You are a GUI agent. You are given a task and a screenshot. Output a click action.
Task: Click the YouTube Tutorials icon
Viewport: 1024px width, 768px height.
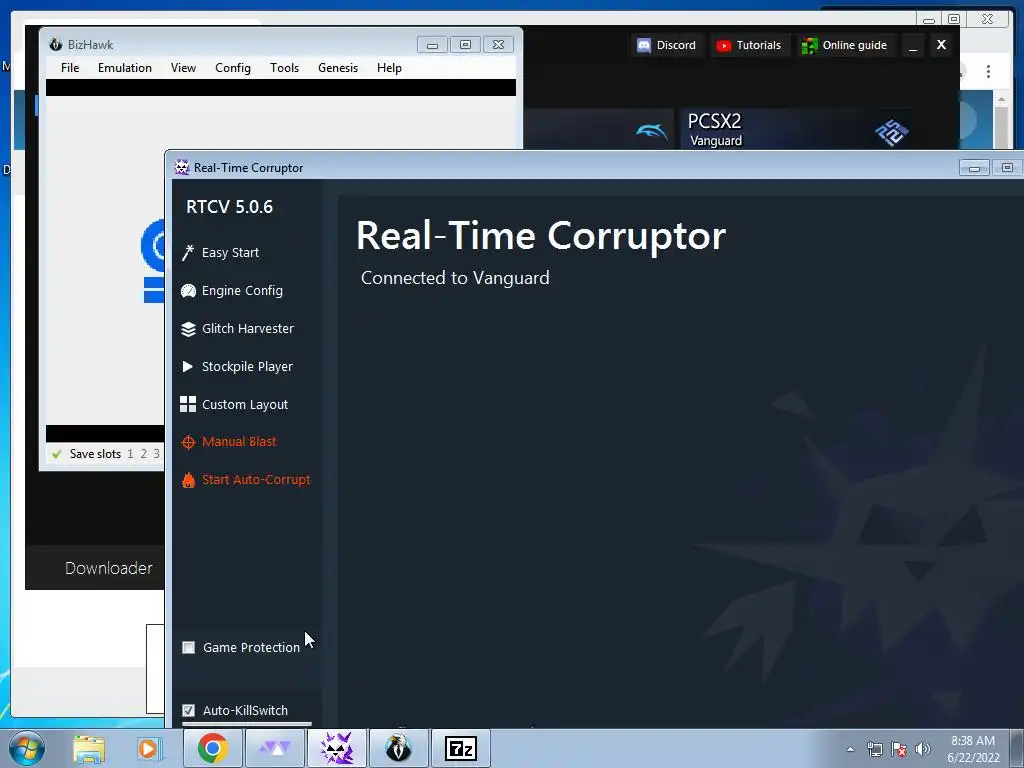(723, 45)
